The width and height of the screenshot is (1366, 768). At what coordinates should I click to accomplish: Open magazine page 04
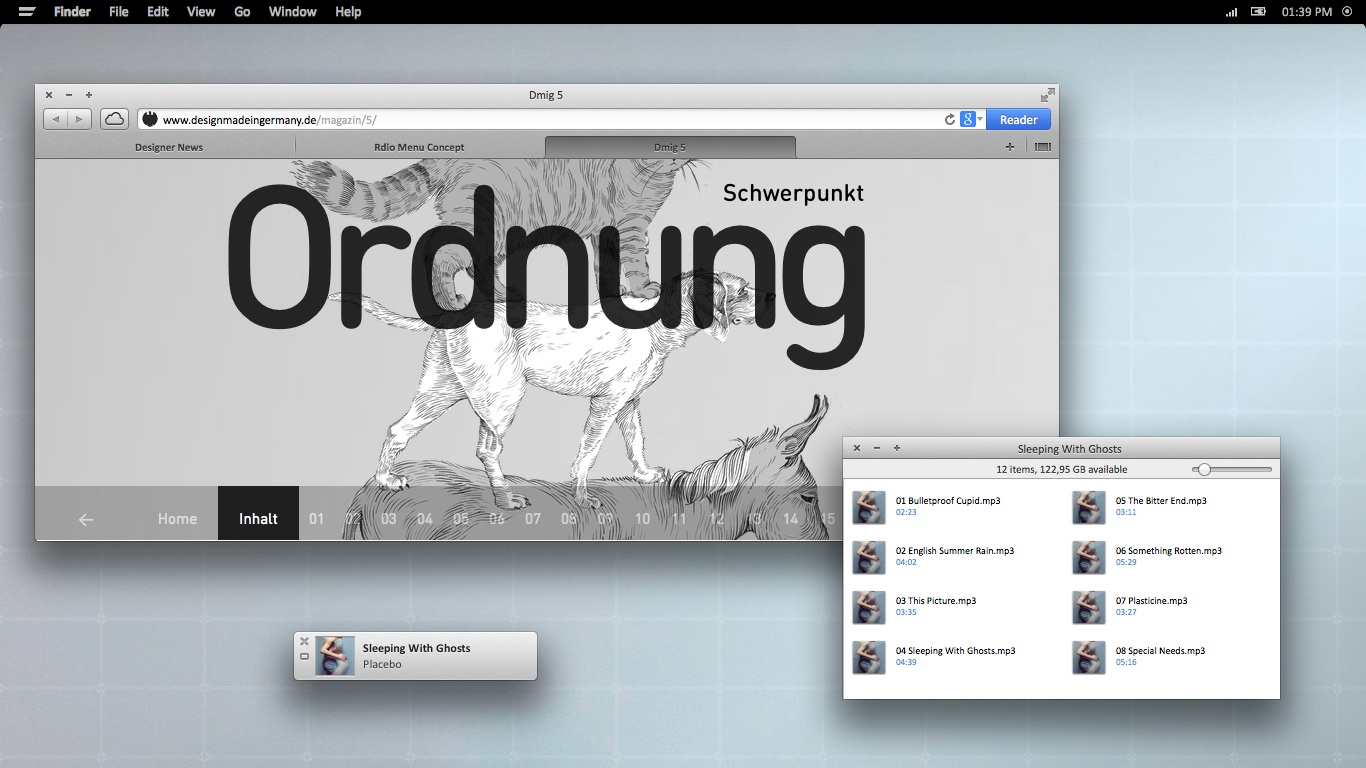(425, 519)
